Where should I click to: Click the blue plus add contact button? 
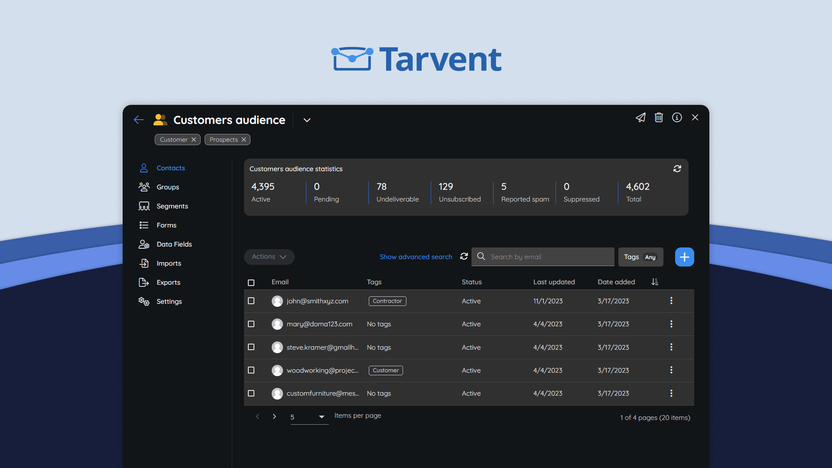pyautogui.click(x=684, y=257)
